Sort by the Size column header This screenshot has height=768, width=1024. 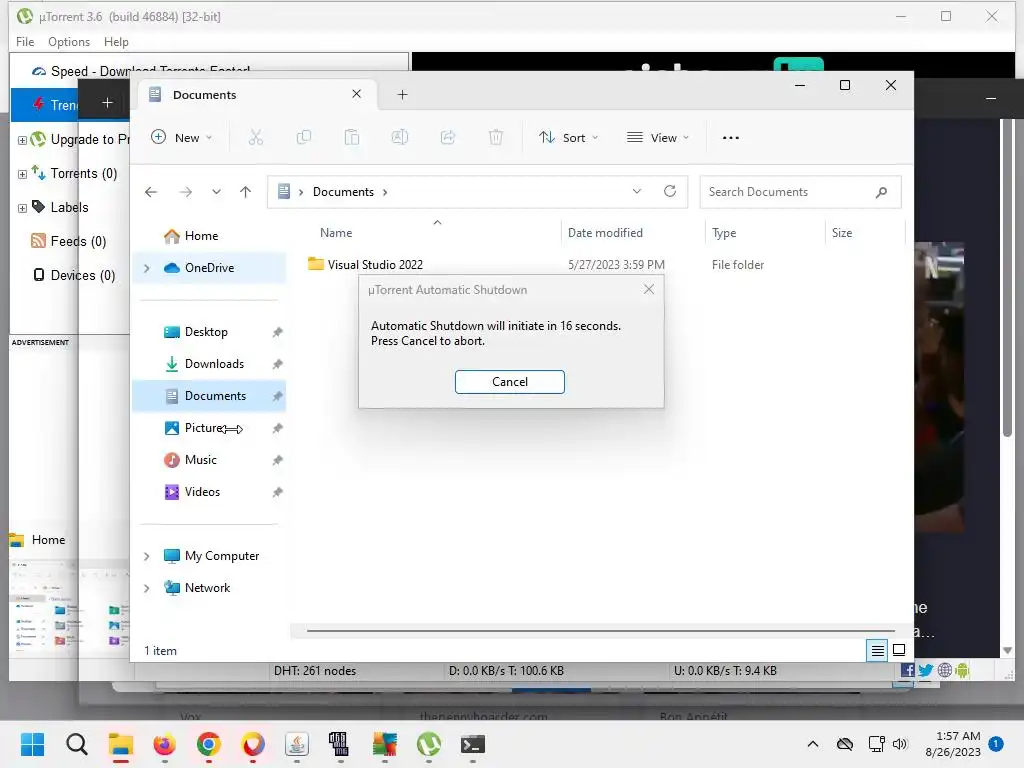point(842,232)
